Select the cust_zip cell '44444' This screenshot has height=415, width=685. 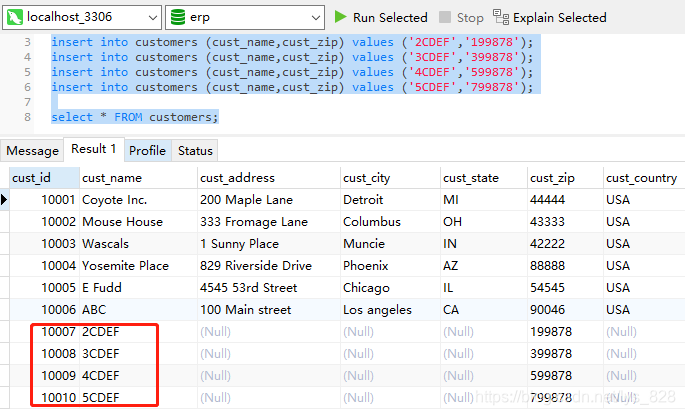[565, 200]
